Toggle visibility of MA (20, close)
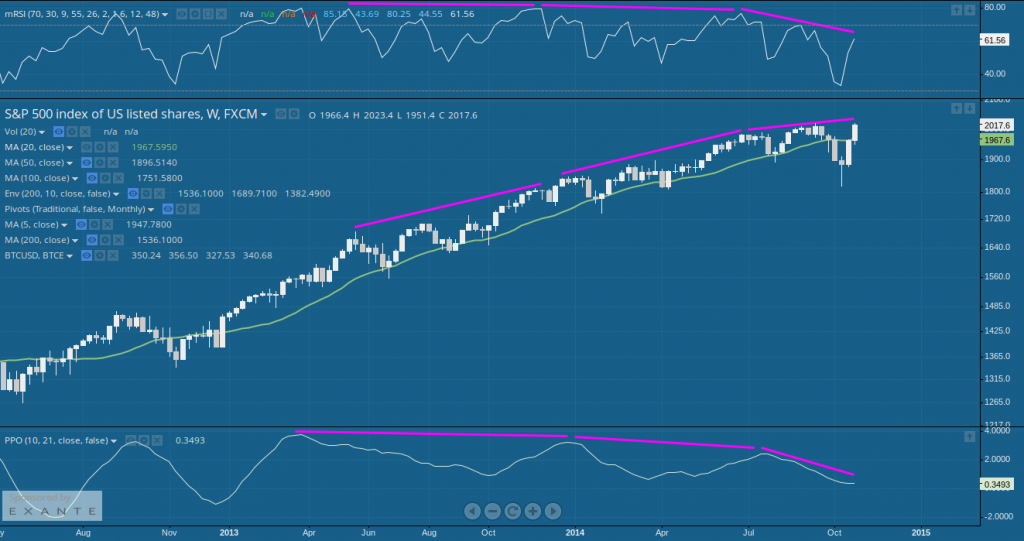The image size is (1024, 541). (x=86, y=147)
